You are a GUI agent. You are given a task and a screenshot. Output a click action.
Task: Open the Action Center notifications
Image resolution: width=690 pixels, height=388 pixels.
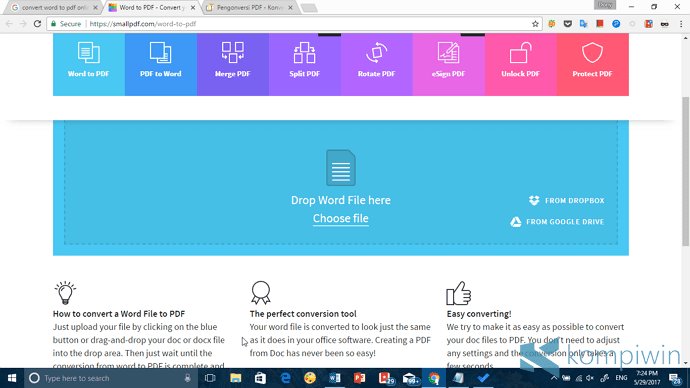tap(675, 378)
